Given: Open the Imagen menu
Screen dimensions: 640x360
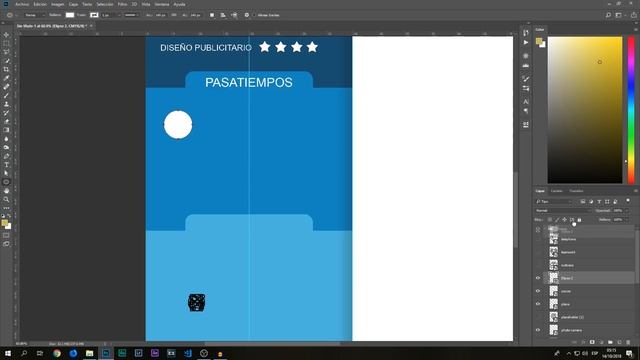Looking at the screenshot, I should 58,4.
